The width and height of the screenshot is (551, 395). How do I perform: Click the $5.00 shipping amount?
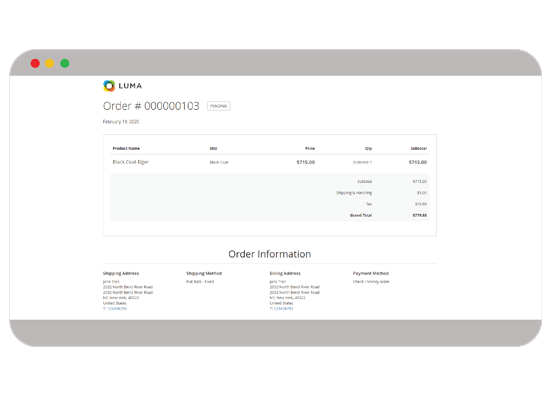point(422,193)
